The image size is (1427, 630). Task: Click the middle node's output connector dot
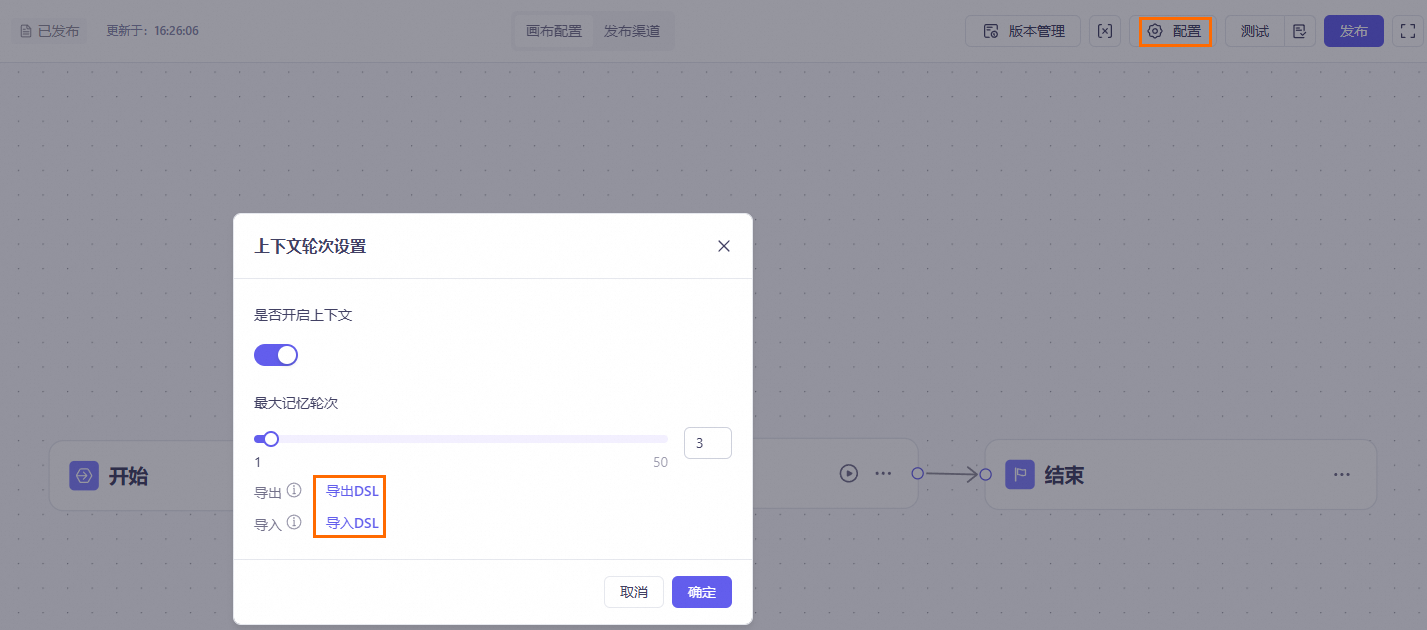point(917,474)
